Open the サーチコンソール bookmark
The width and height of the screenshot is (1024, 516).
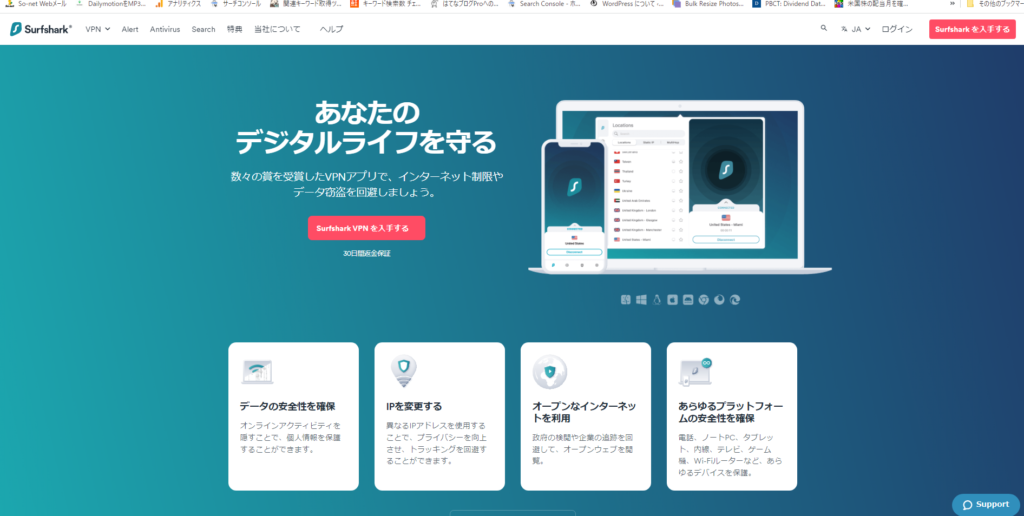(235, 4)
